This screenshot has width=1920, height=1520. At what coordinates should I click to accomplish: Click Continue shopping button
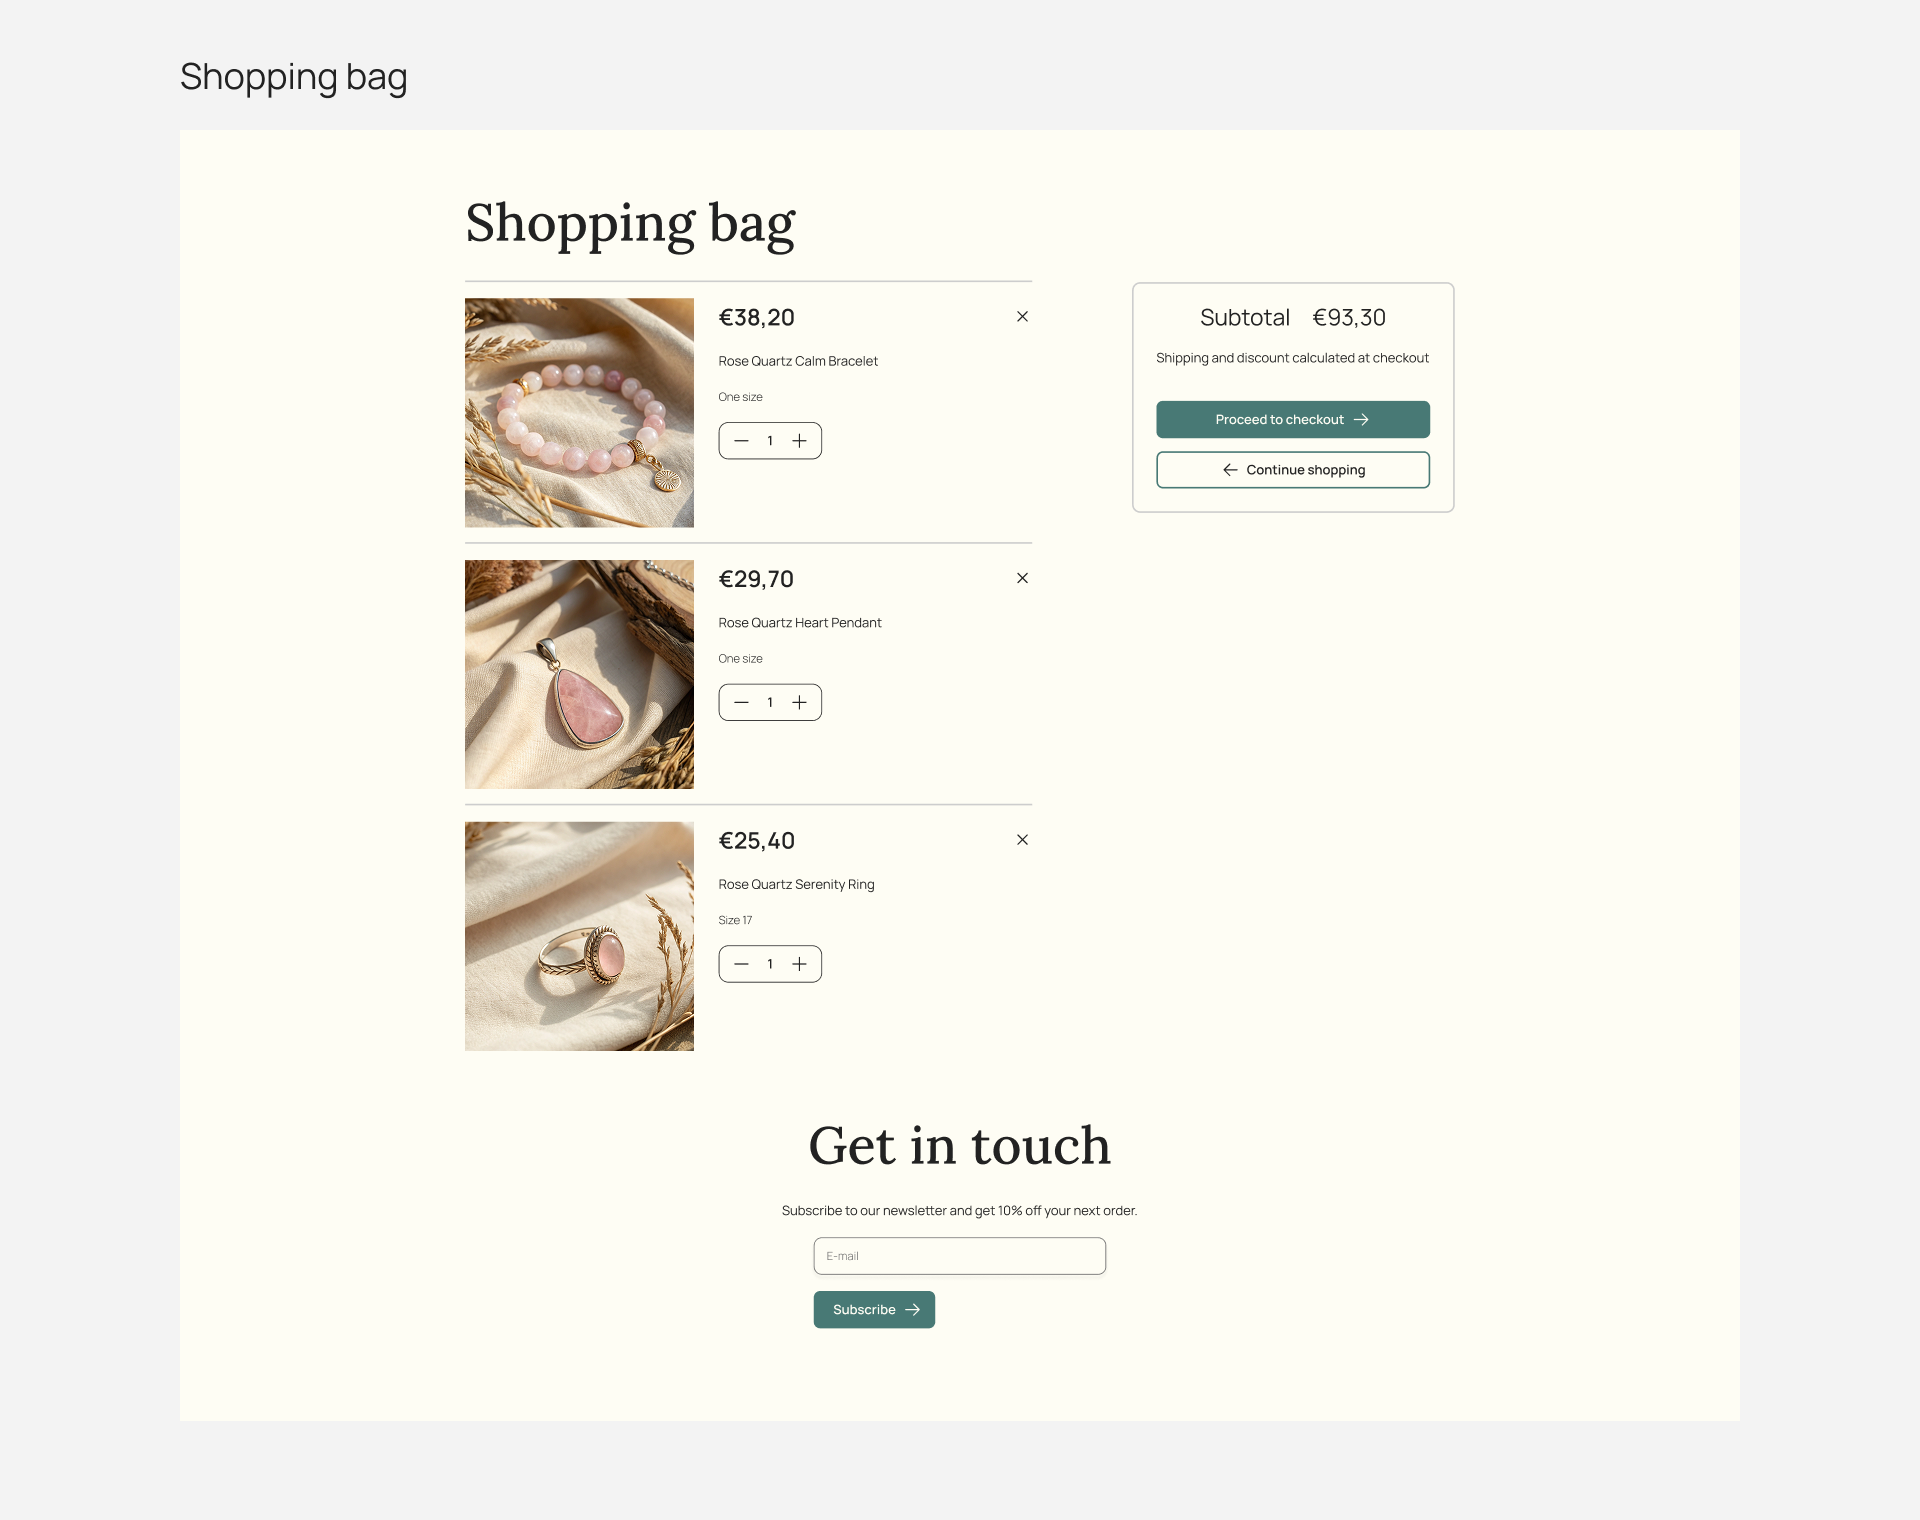click(x=1292, y=470)
